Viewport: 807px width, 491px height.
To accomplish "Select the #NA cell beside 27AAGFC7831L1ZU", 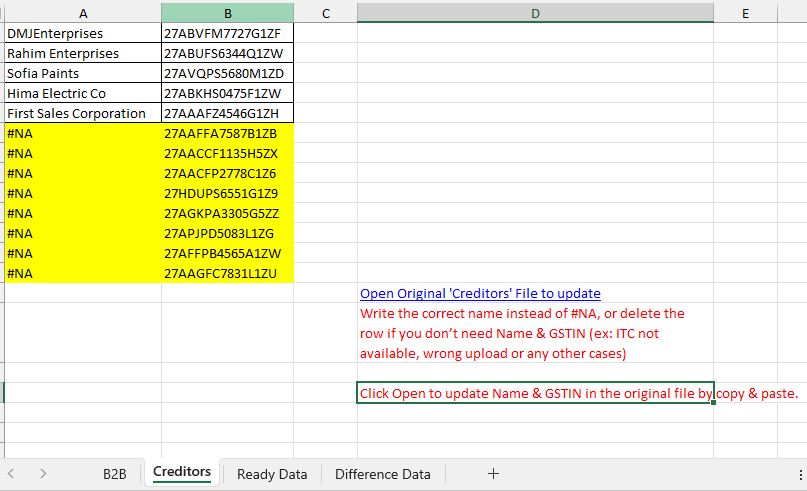I will (82, 273).
